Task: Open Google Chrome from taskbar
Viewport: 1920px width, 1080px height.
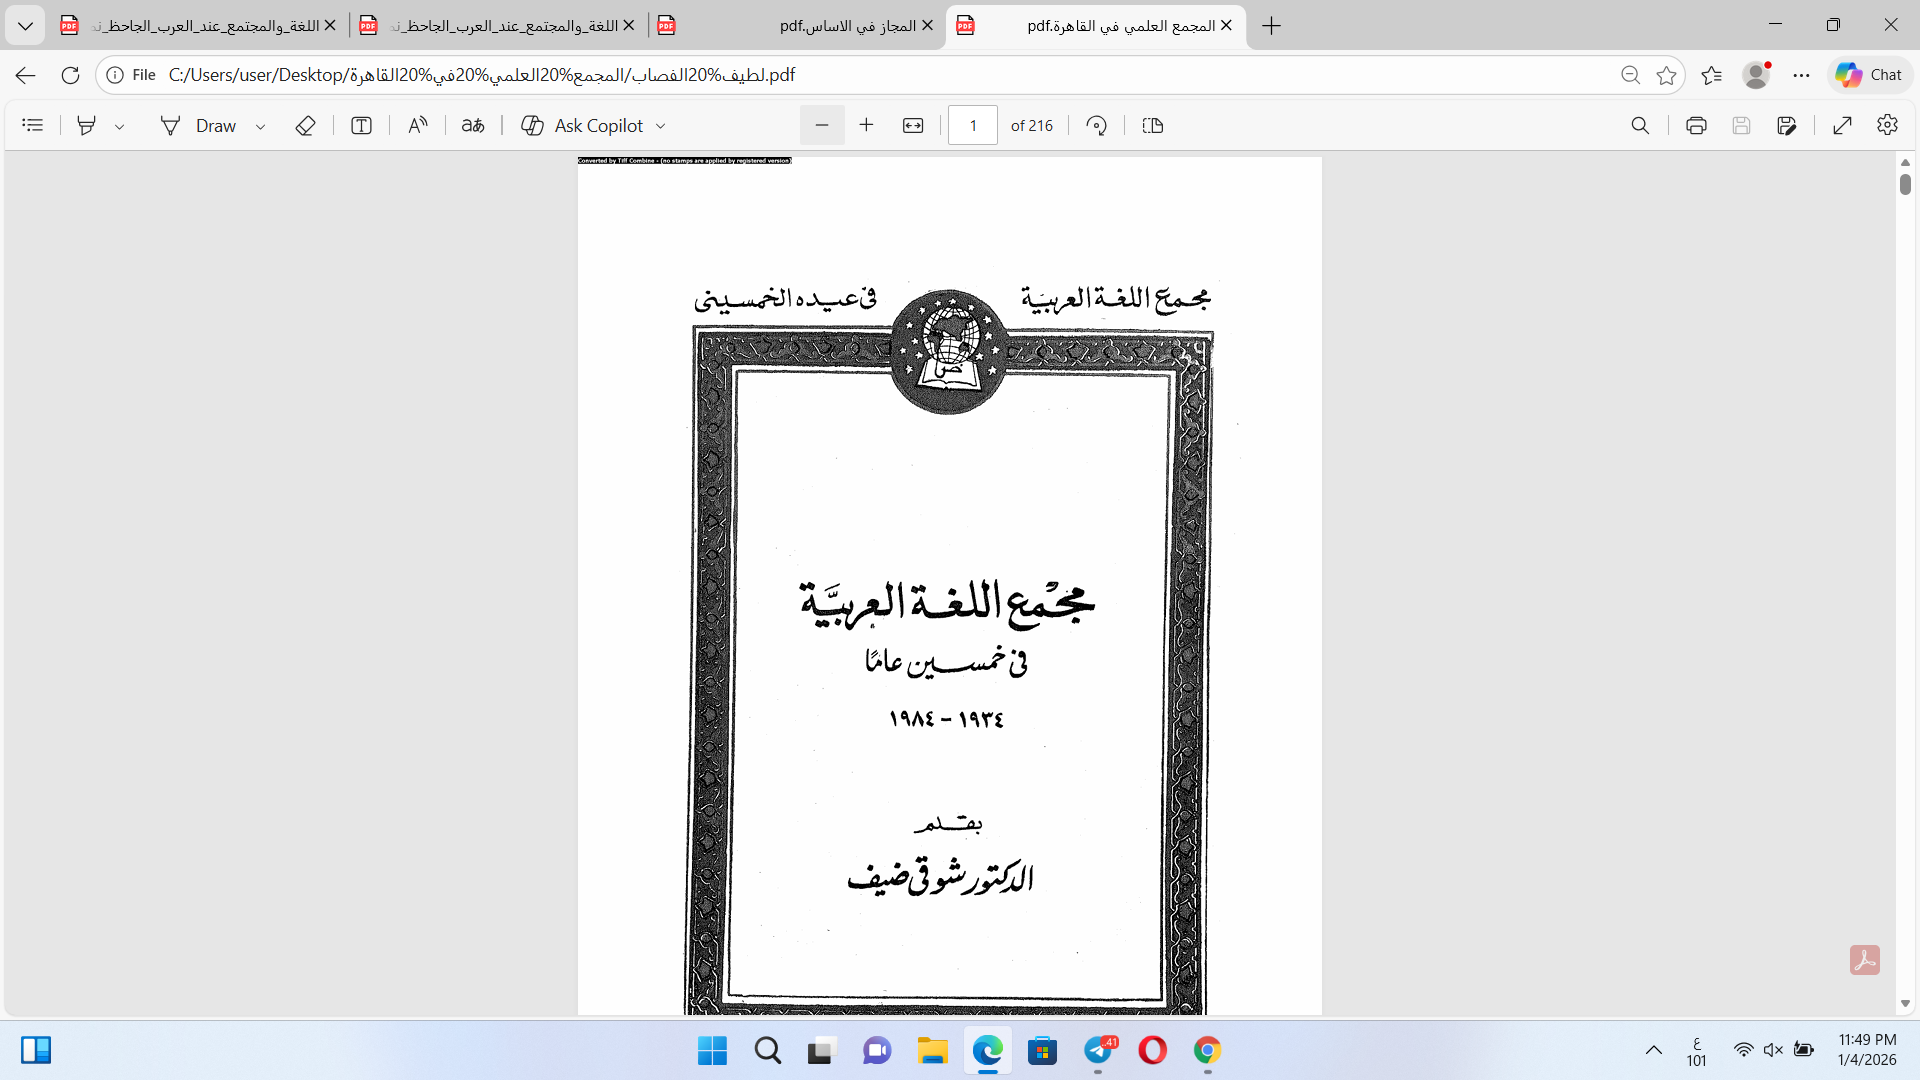Action: [x=1207, y=1051]
